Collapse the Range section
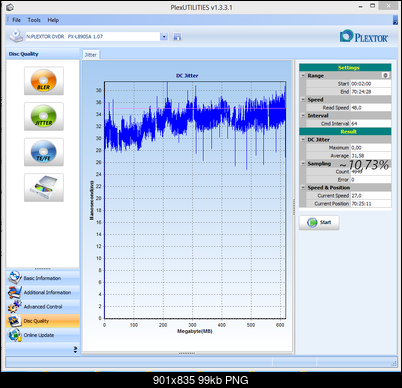 pyautogui.click(x=303, y=76)
